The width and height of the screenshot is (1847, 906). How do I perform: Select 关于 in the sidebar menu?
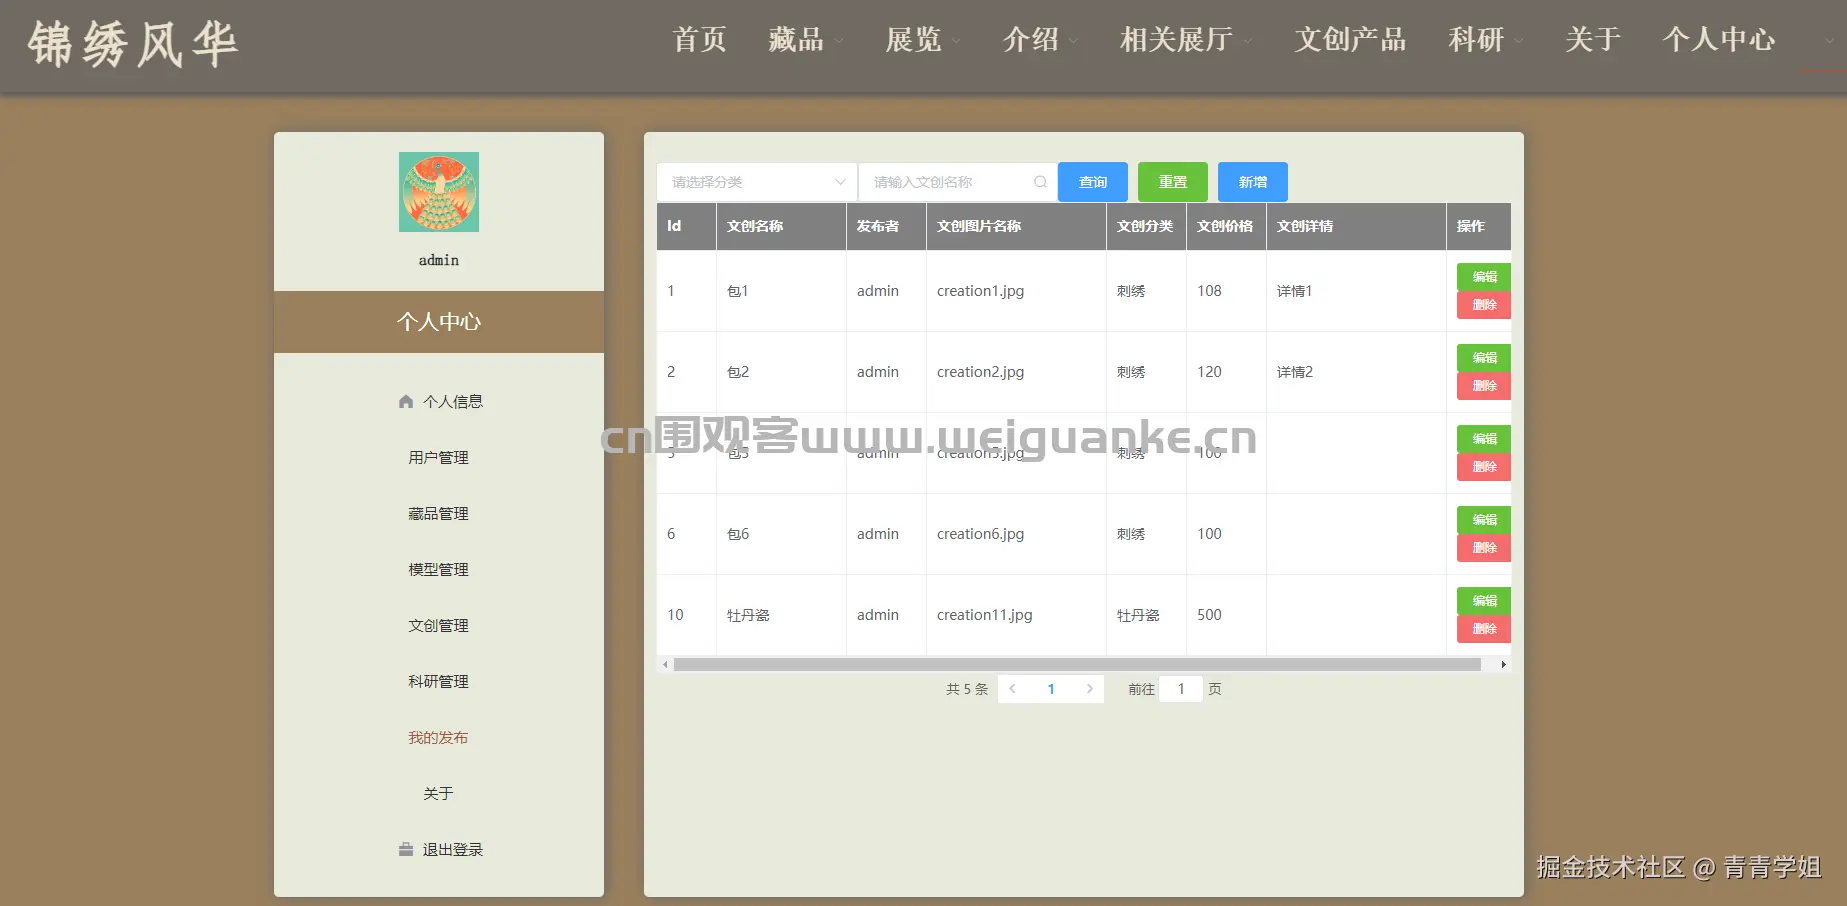click(439, 793)
